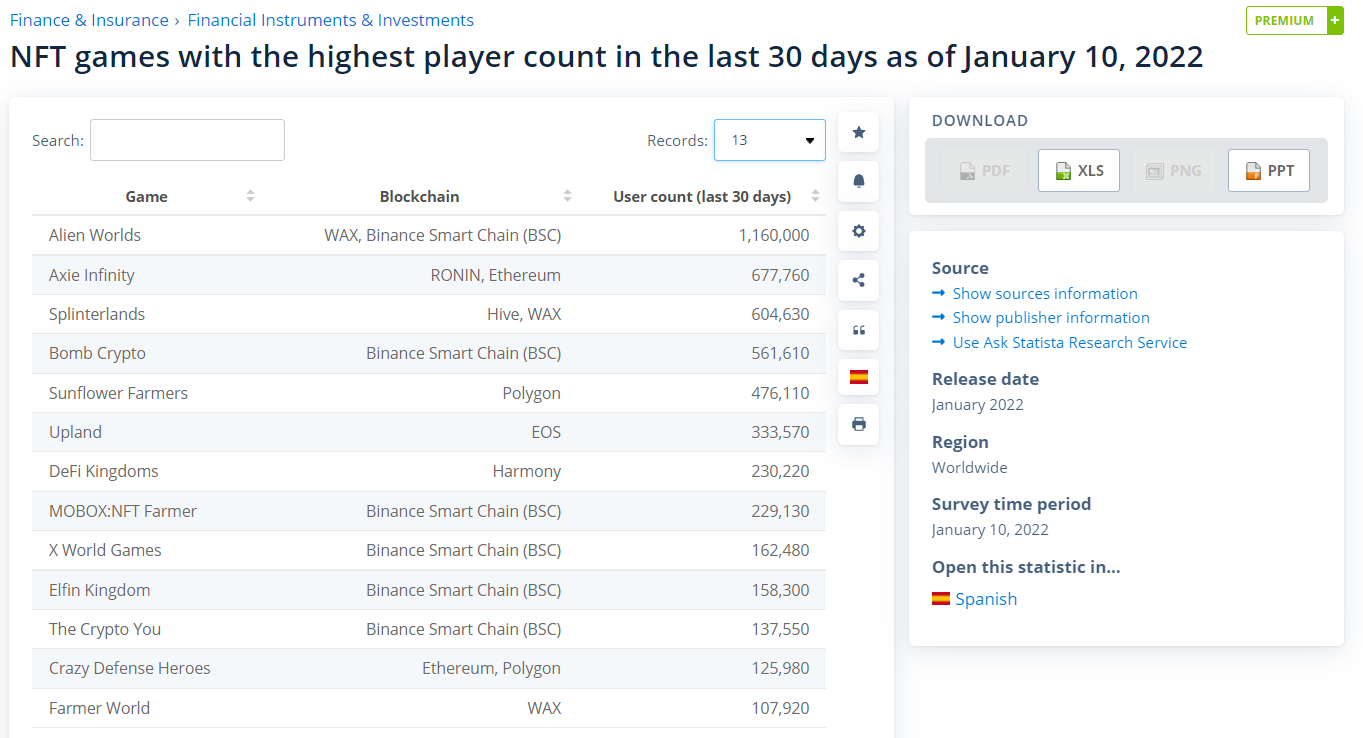Click the 125,980 user count value

780,668
